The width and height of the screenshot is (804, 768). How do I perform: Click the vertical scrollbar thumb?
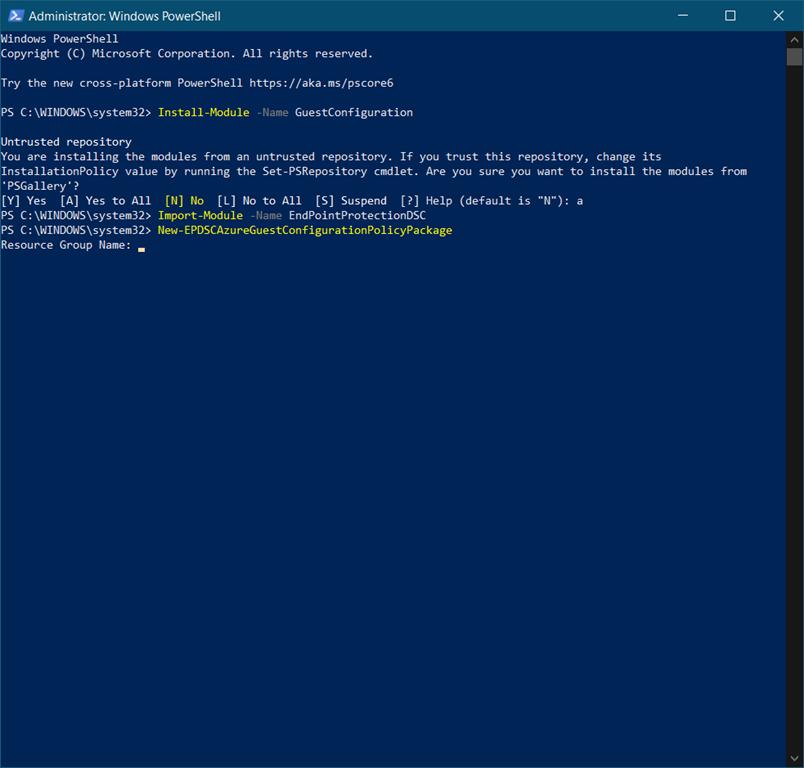tap(794, 57)
